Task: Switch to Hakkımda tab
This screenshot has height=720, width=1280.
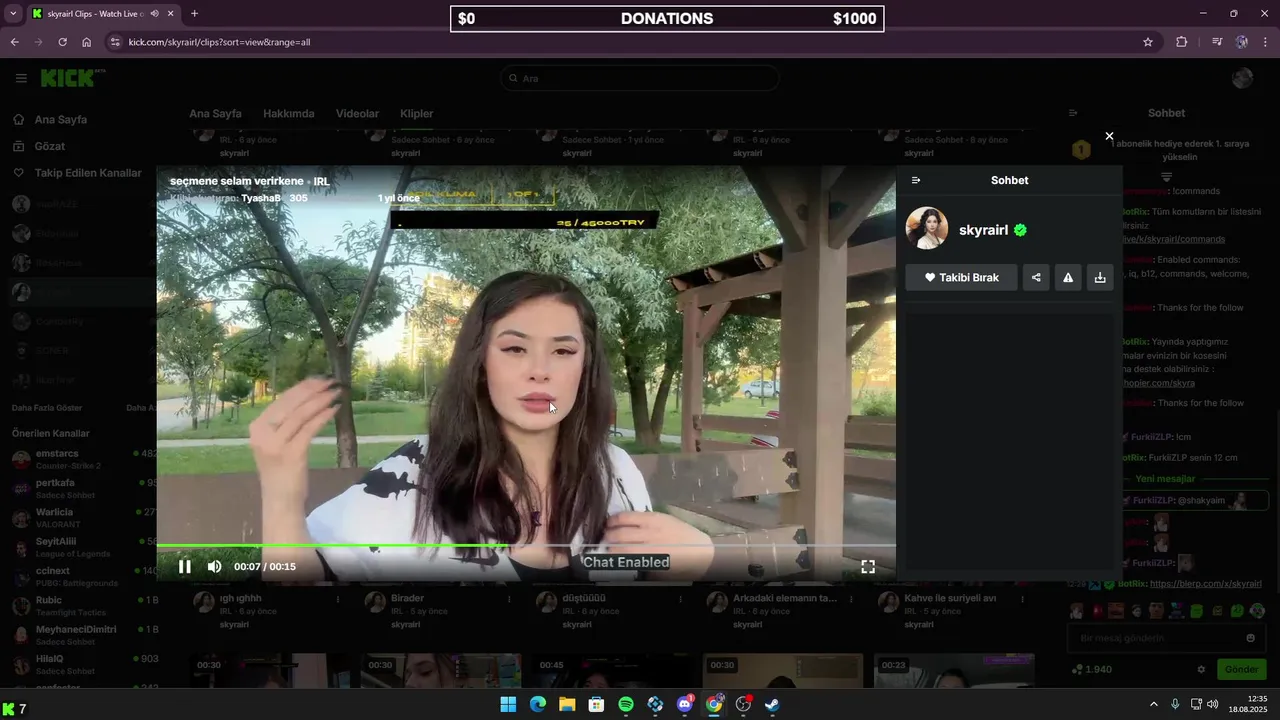Action: click(x=289, y=114)
